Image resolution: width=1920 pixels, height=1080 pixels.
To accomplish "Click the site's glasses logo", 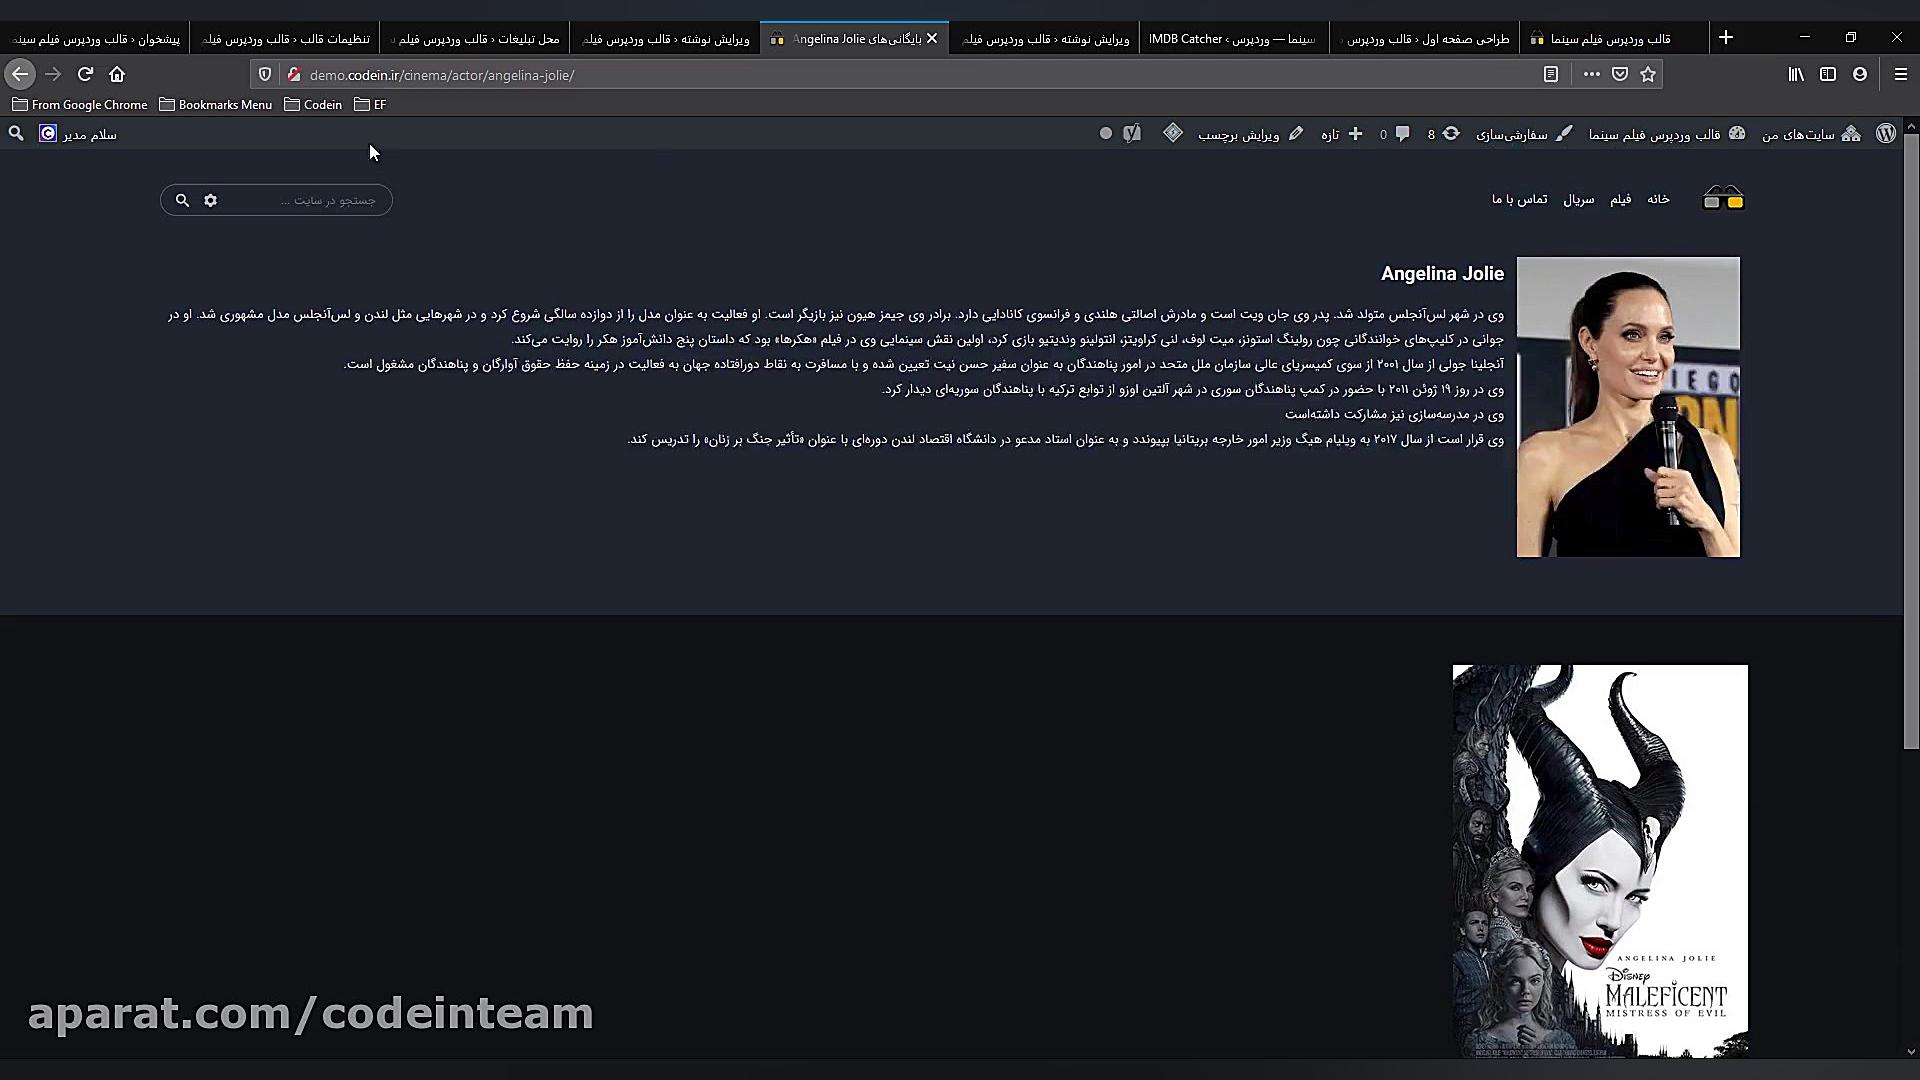I will pos(1722,198).
